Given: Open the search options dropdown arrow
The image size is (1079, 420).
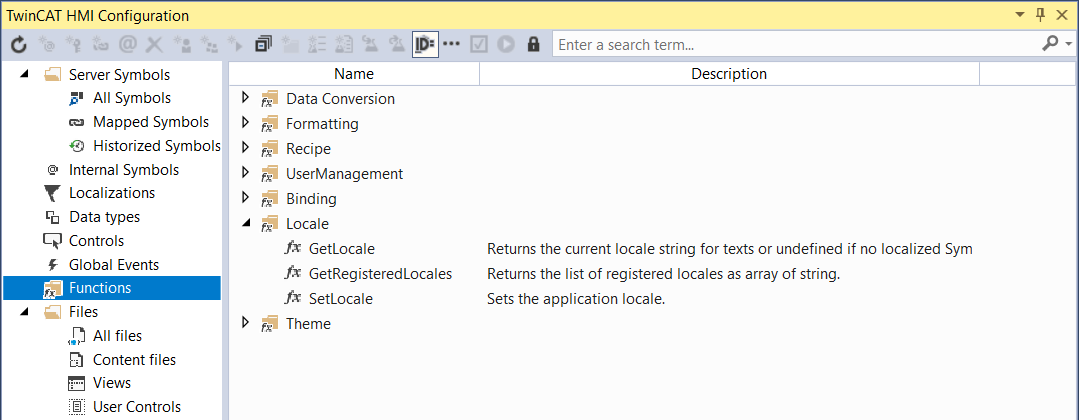Looking at the screenshot, I should coord(1068,44).
